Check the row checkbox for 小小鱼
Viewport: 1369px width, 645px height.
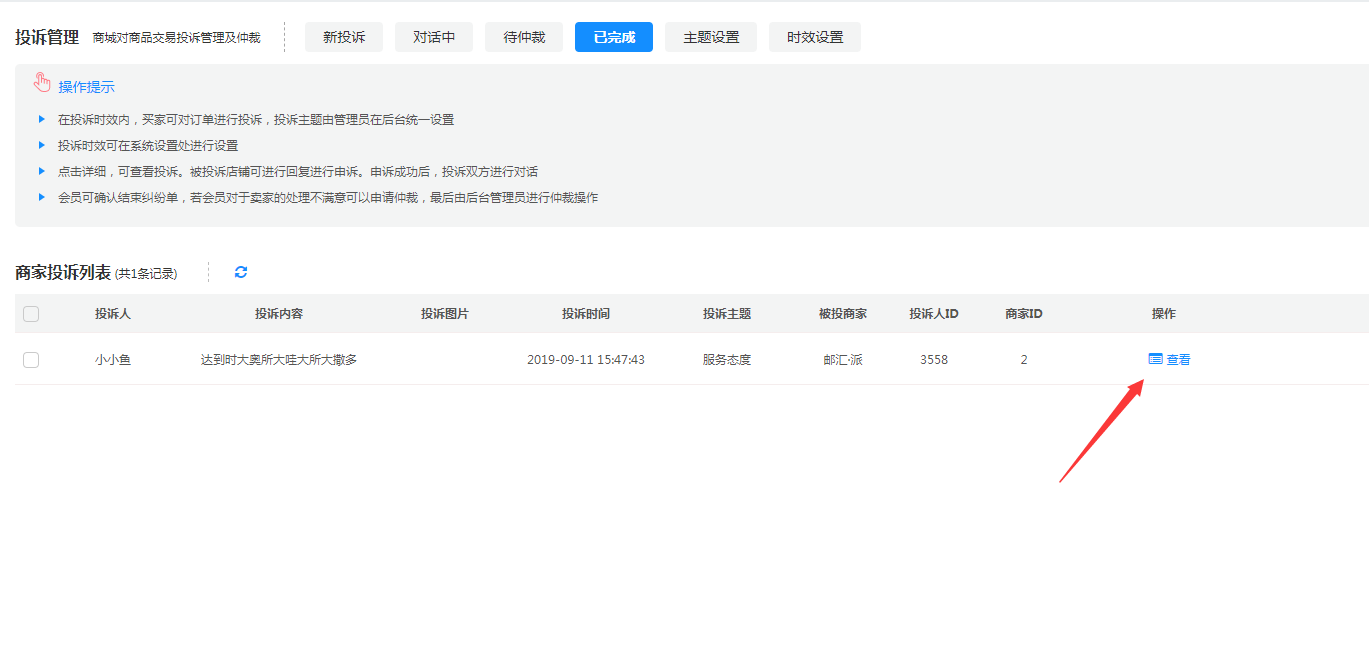coord(31,360)
